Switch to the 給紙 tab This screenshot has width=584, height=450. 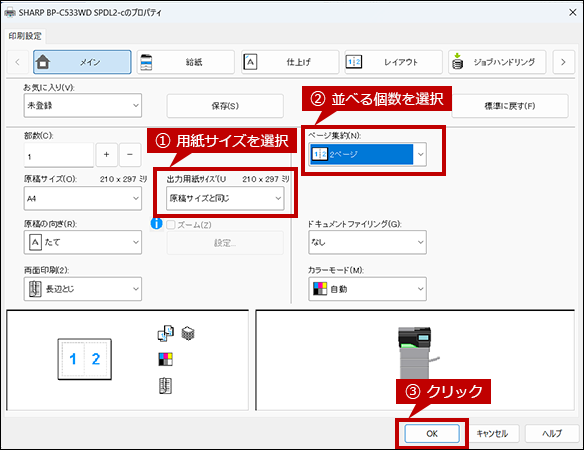point(185,62)
